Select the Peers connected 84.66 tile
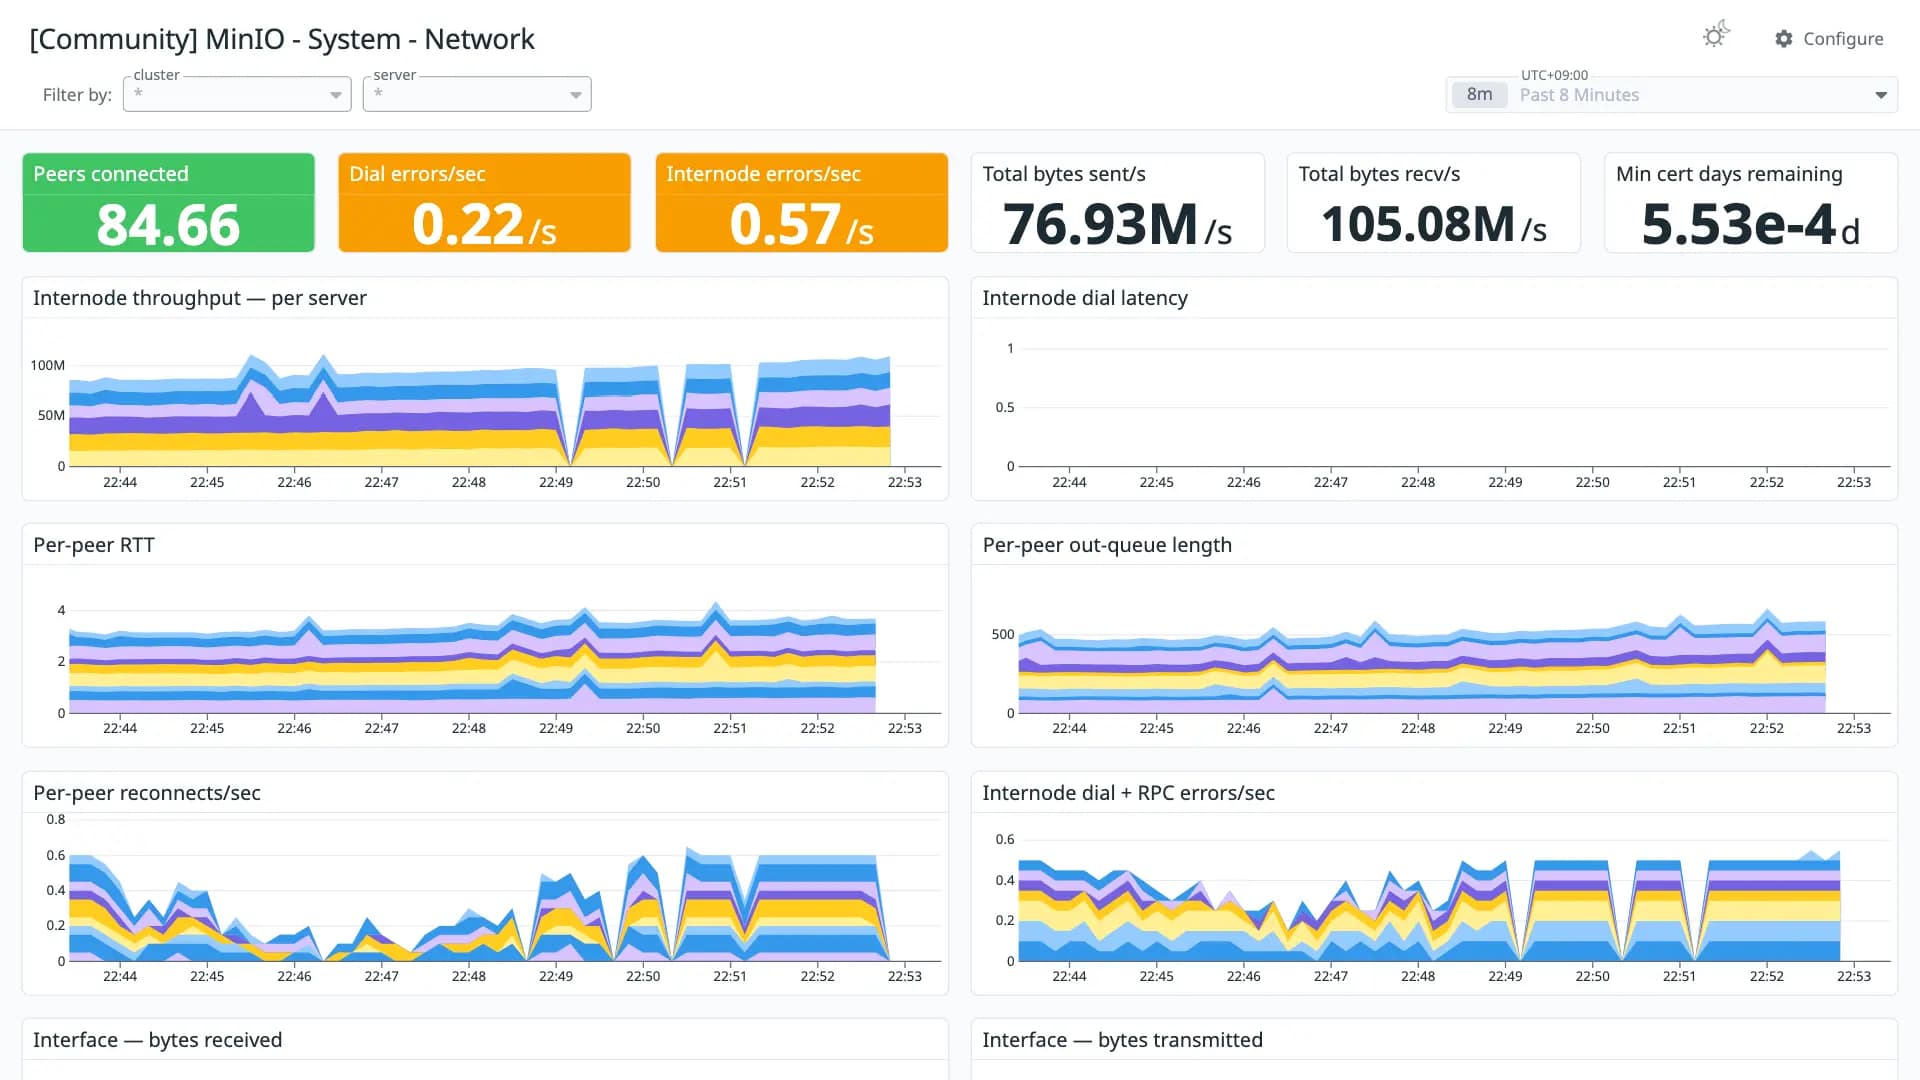Viewport: 1920px width, 1080px height. click(x=168, y=203)
